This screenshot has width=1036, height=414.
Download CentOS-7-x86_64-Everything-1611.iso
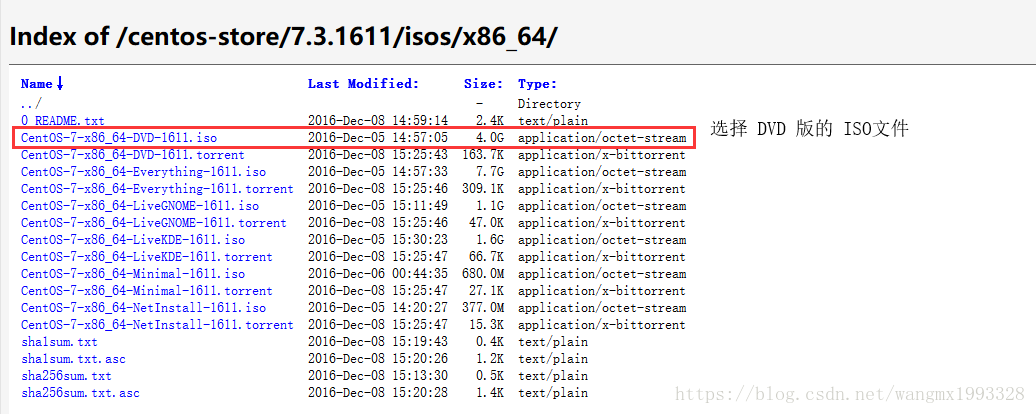point(143,172)
